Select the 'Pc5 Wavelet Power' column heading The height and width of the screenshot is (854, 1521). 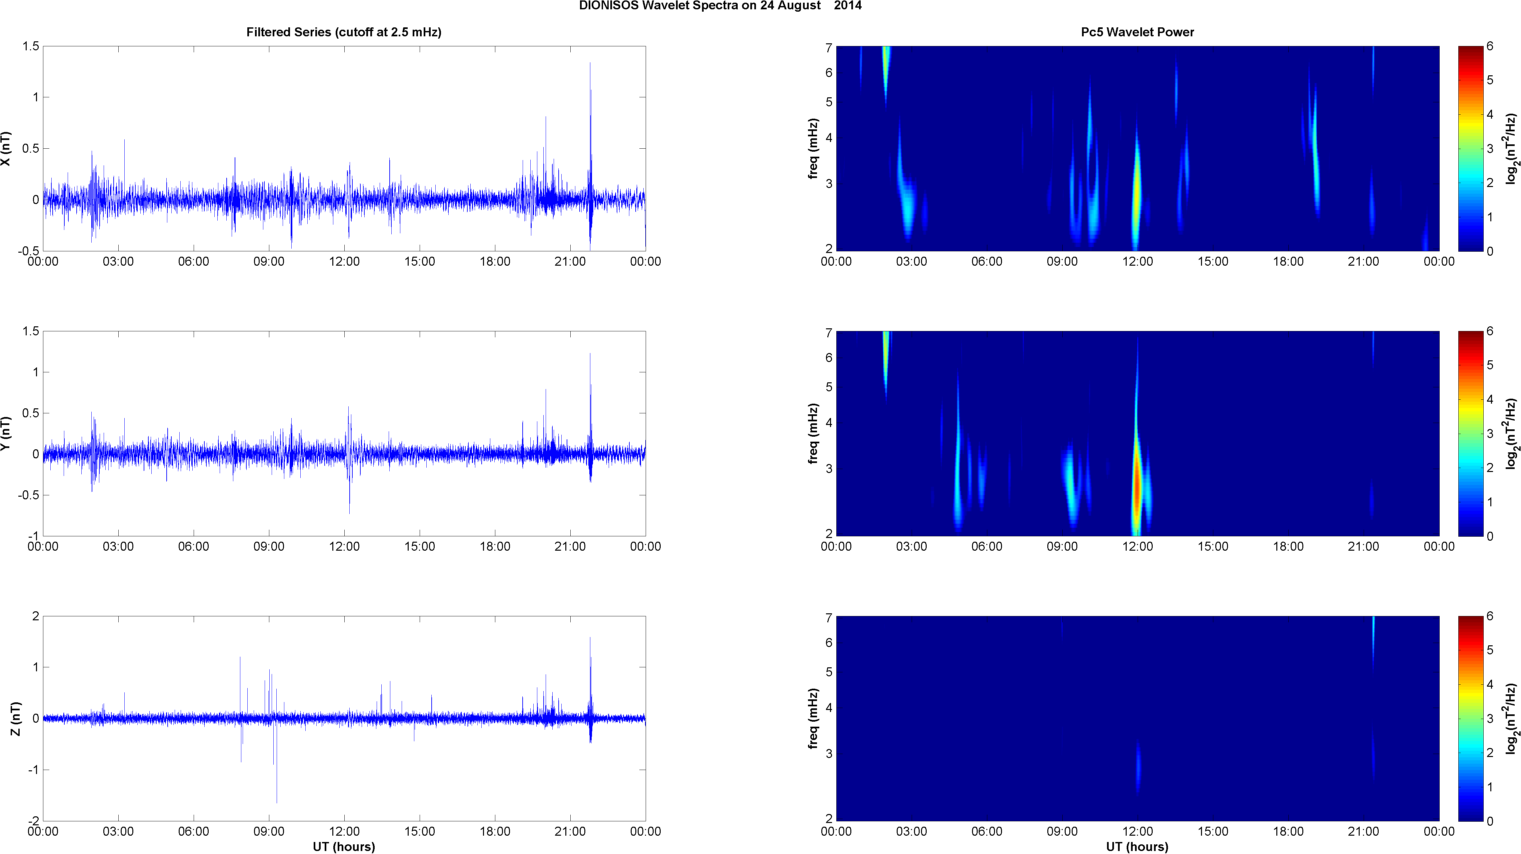tap(1137, 32)
